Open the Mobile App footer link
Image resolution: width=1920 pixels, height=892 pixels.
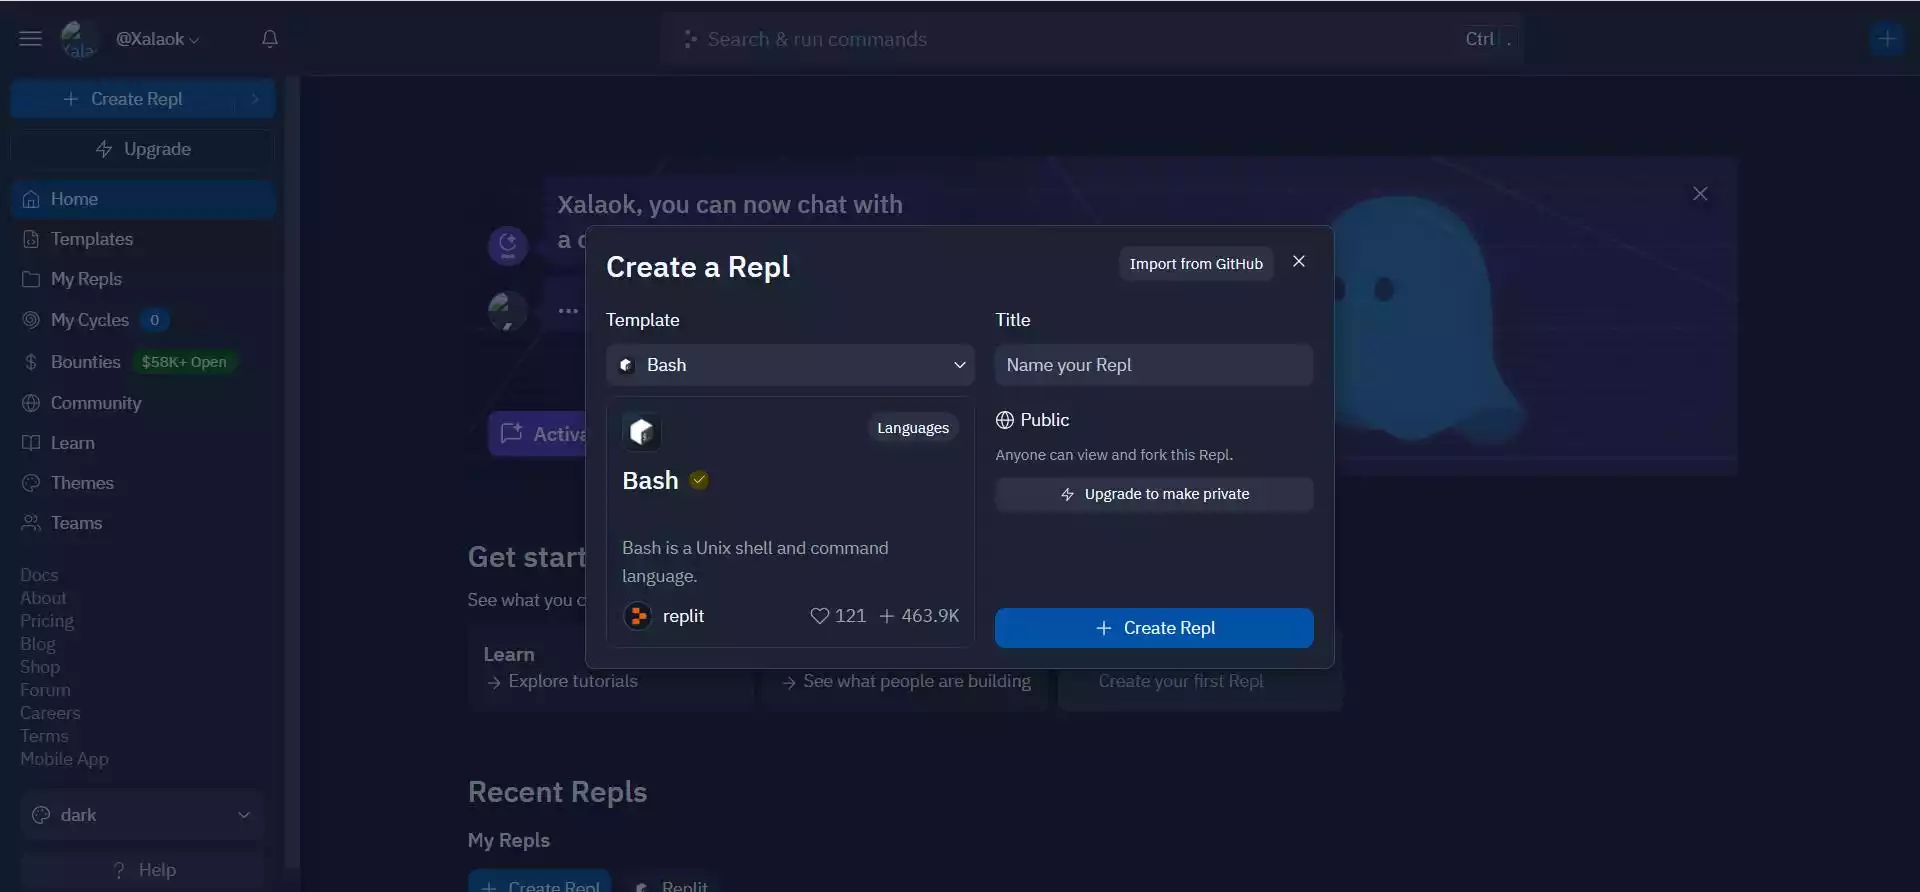64,759
